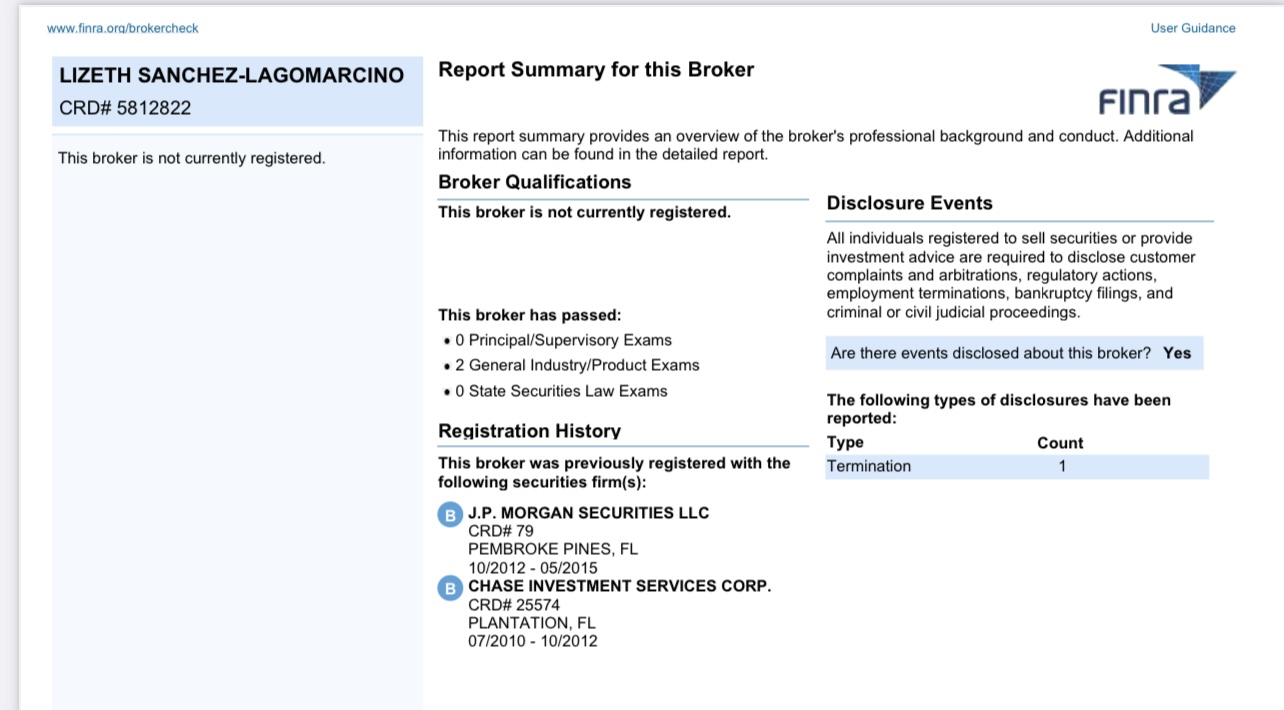Click the Yes answer for disclosed events
This screenshot has height=710, width=1284.
point(1177,353)
